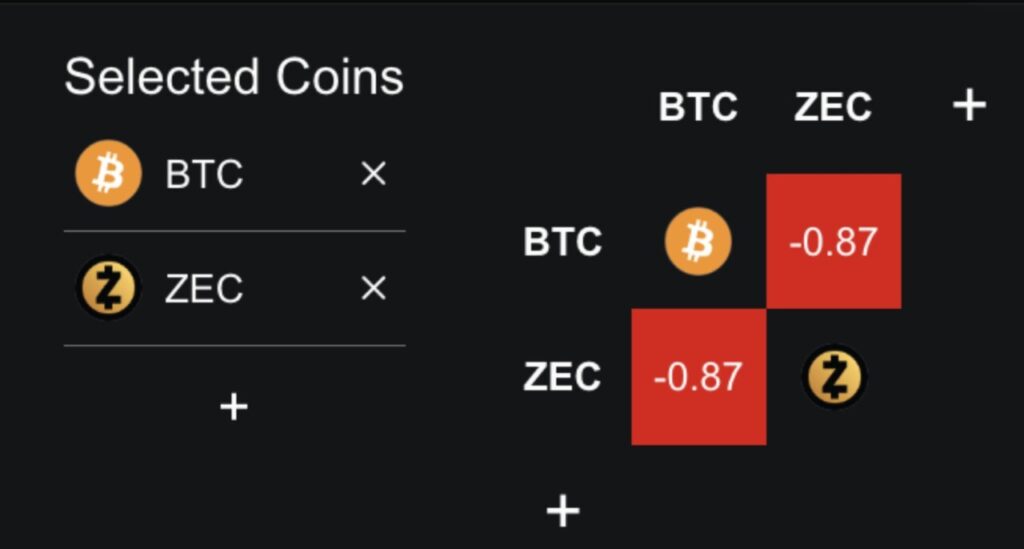Remove BTC from the selected coins
The height and width of the screenshot is (549, 1024).
(373, 175)
